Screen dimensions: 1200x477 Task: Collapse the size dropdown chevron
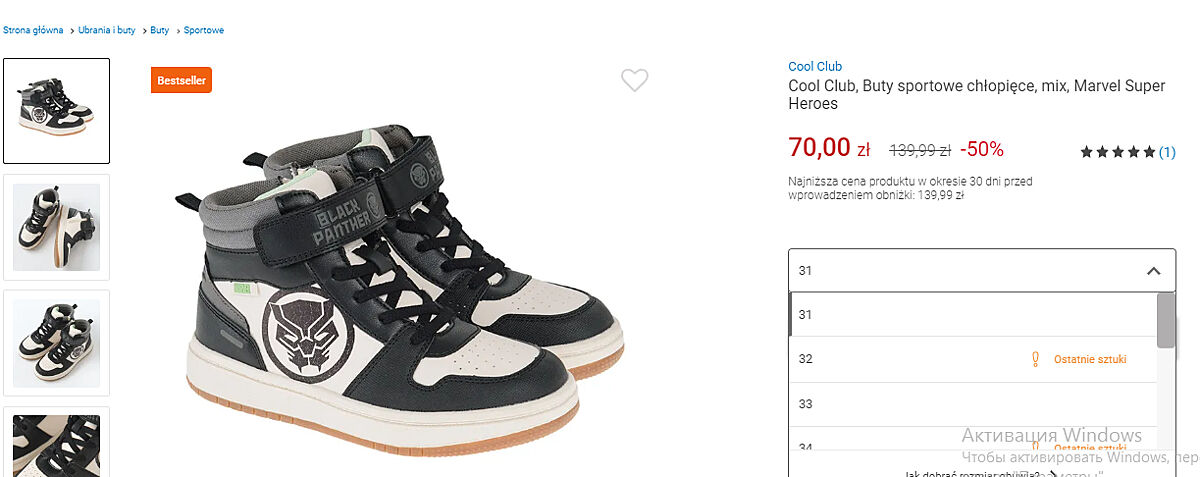1153,271
